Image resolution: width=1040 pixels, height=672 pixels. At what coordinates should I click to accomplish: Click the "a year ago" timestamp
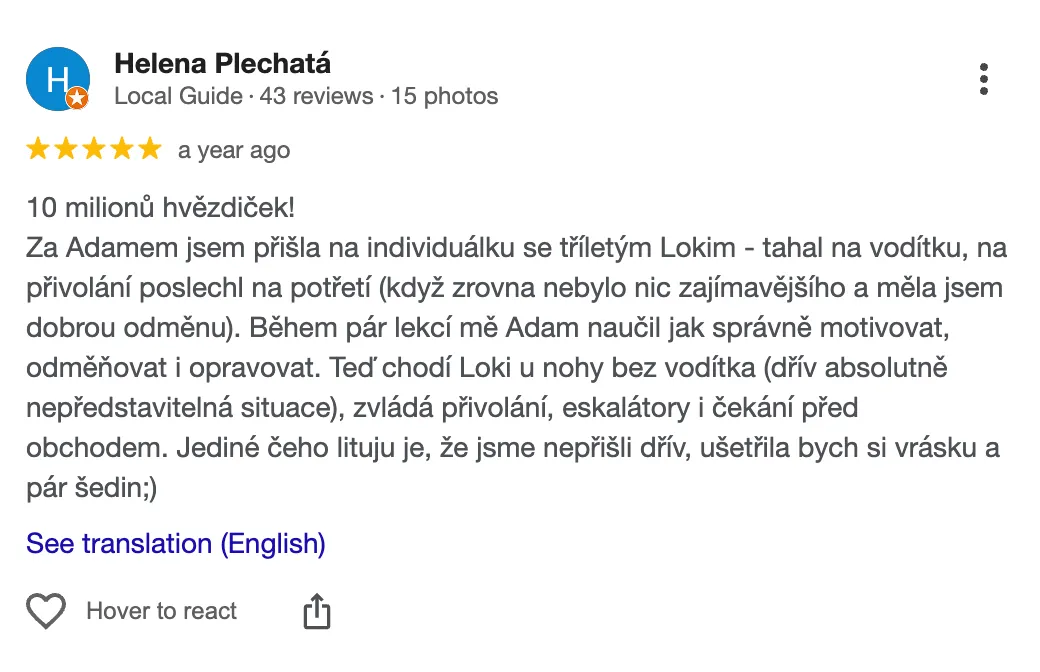[x=234, y=151]
